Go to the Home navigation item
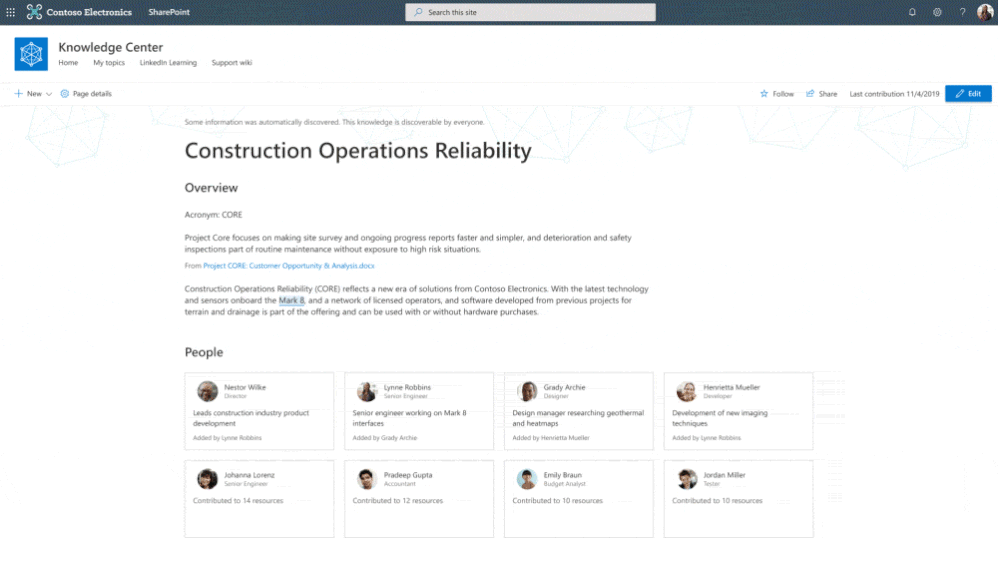The height and width of the screenshot is (562, 998). coord(68,63)
